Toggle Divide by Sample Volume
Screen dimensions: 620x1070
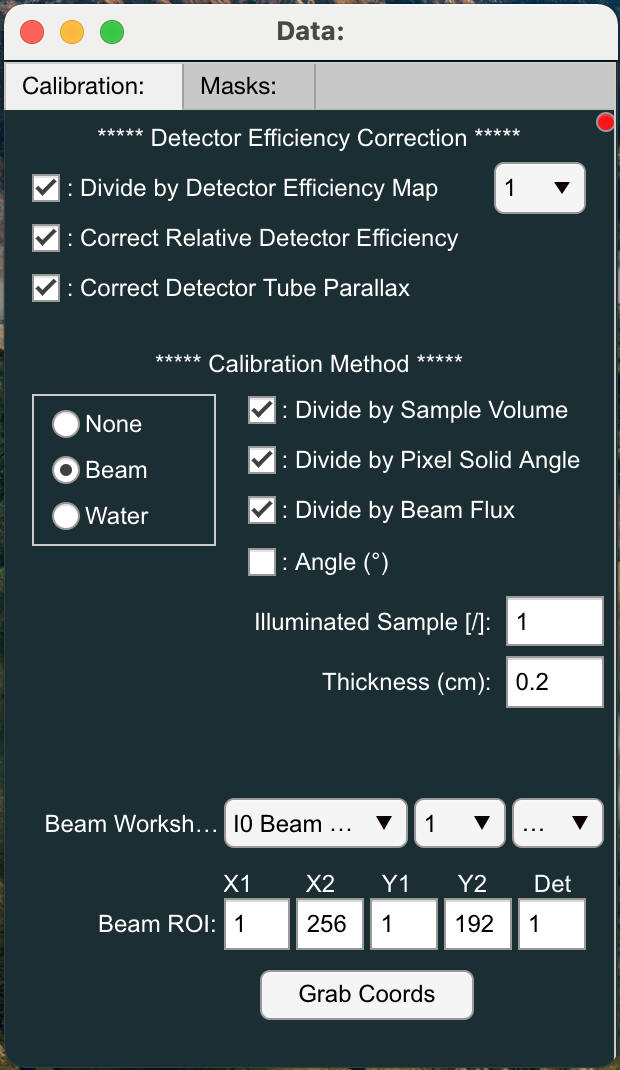tap(262, 410)
